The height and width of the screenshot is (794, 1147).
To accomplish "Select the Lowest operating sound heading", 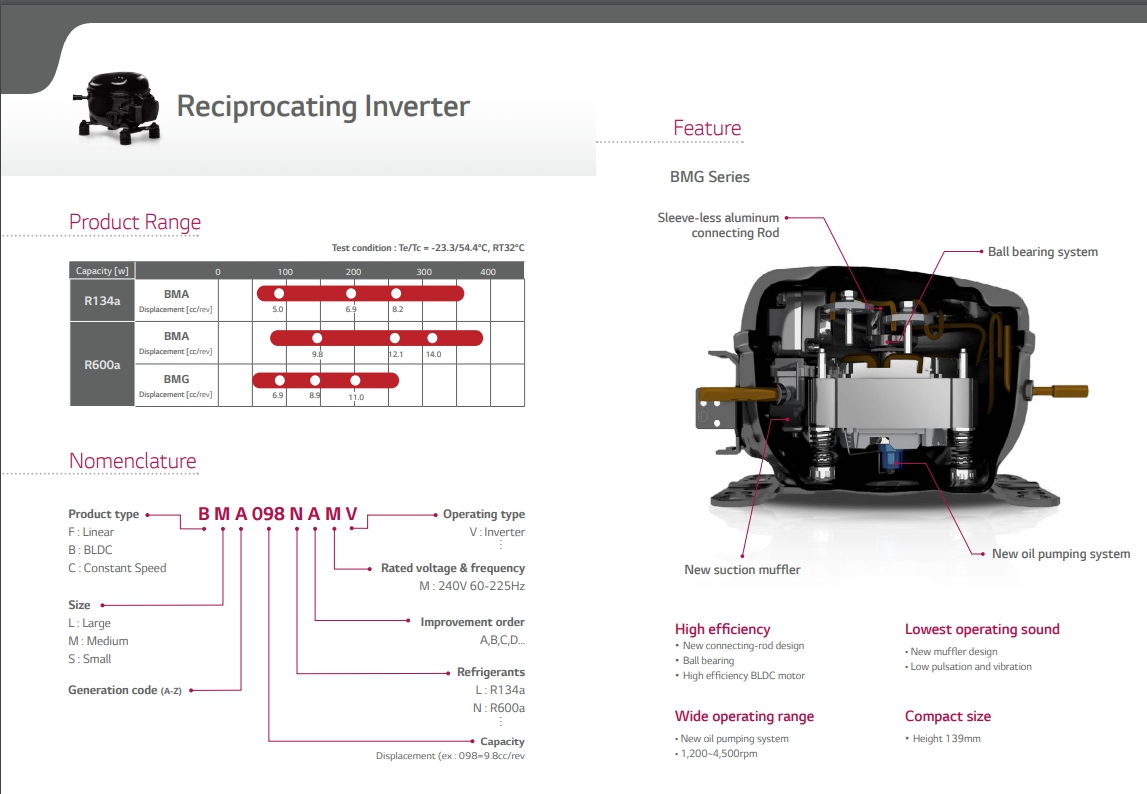I will click(981, 629).
